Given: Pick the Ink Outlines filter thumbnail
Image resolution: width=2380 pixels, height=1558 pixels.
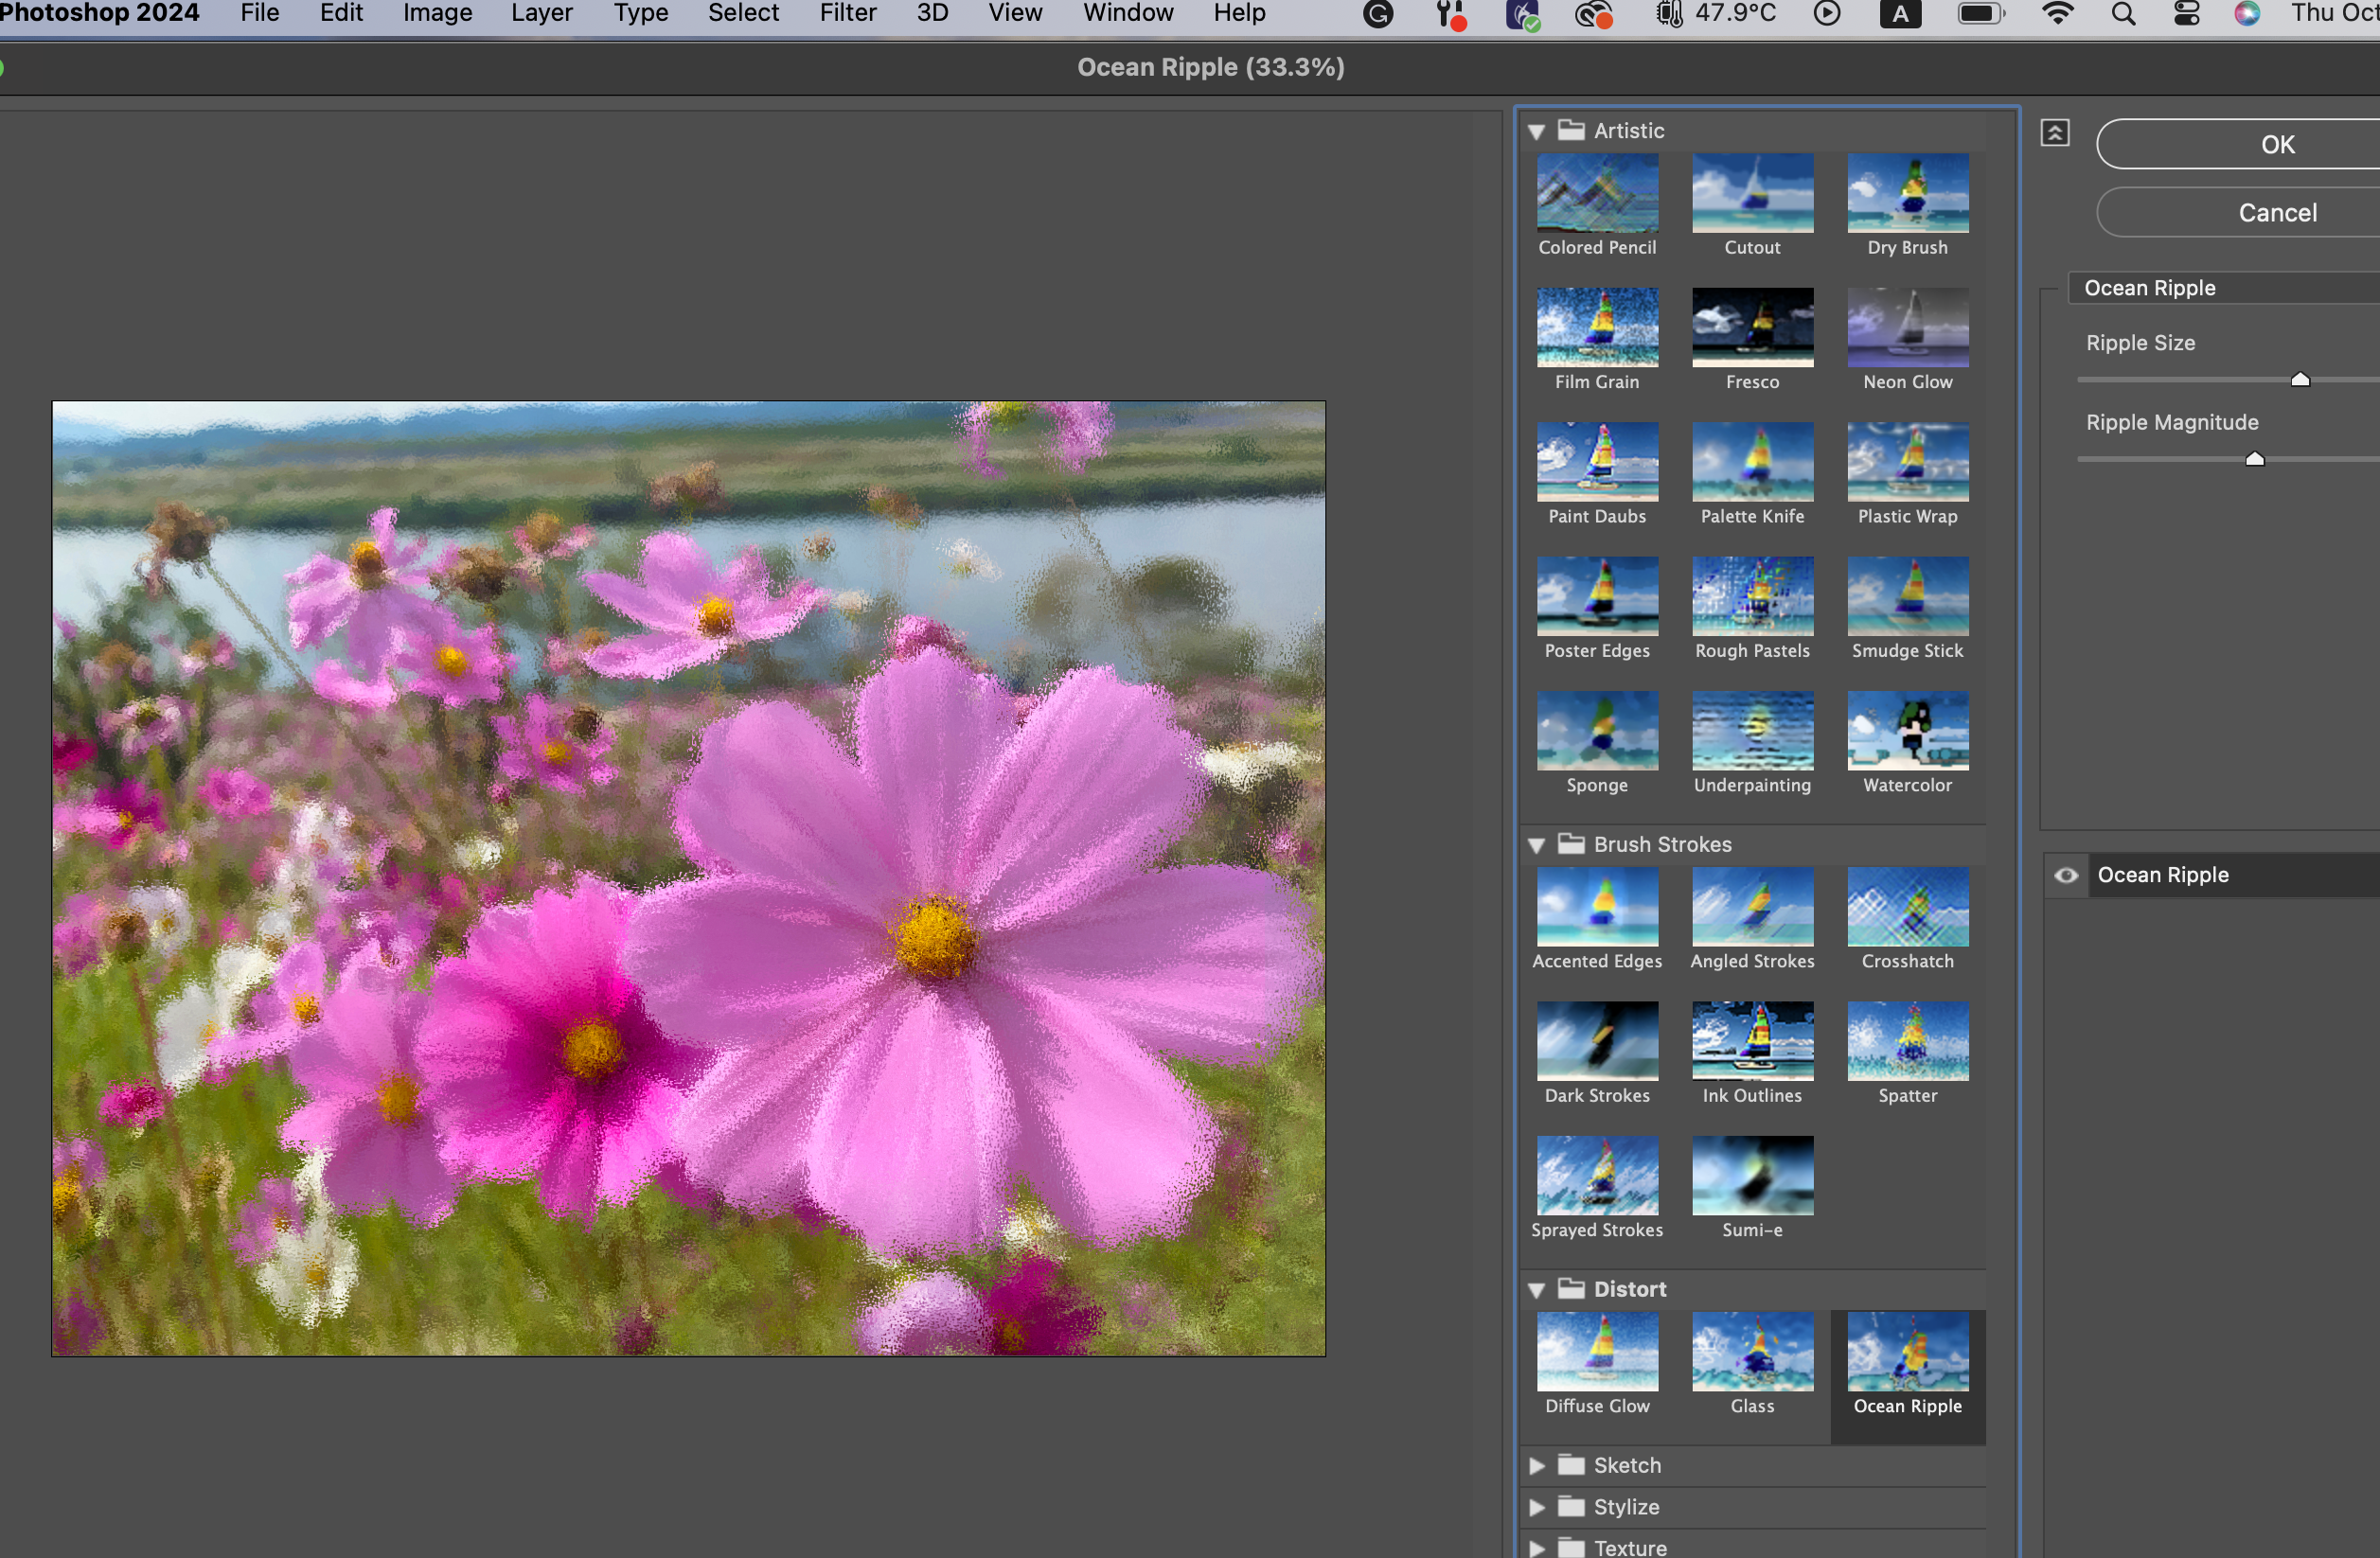Looking at the screenshot, I should 1752,1041.
